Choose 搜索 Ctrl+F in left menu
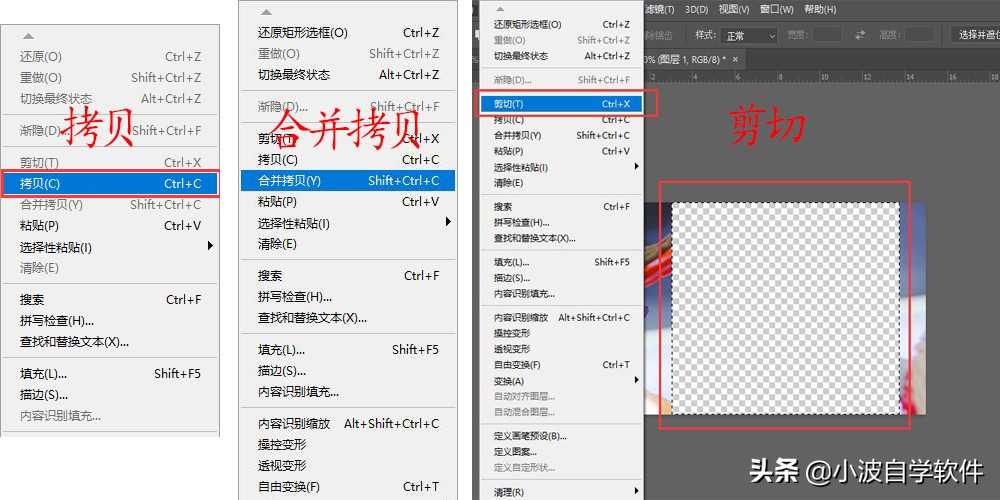This screenshot has height=500, width=1000. 110,300
